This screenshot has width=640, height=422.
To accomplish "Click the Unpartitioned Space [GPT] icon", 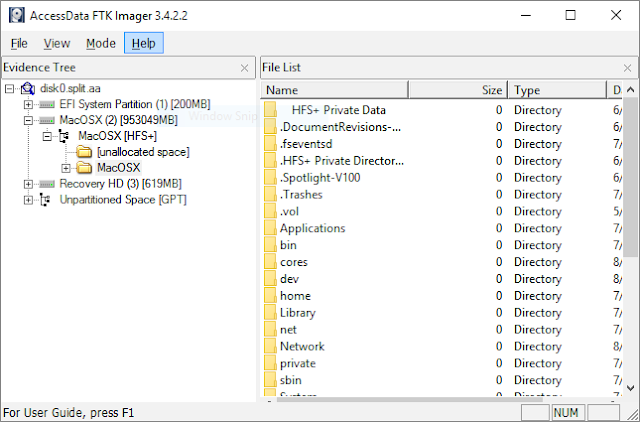I will pos(46,200).
